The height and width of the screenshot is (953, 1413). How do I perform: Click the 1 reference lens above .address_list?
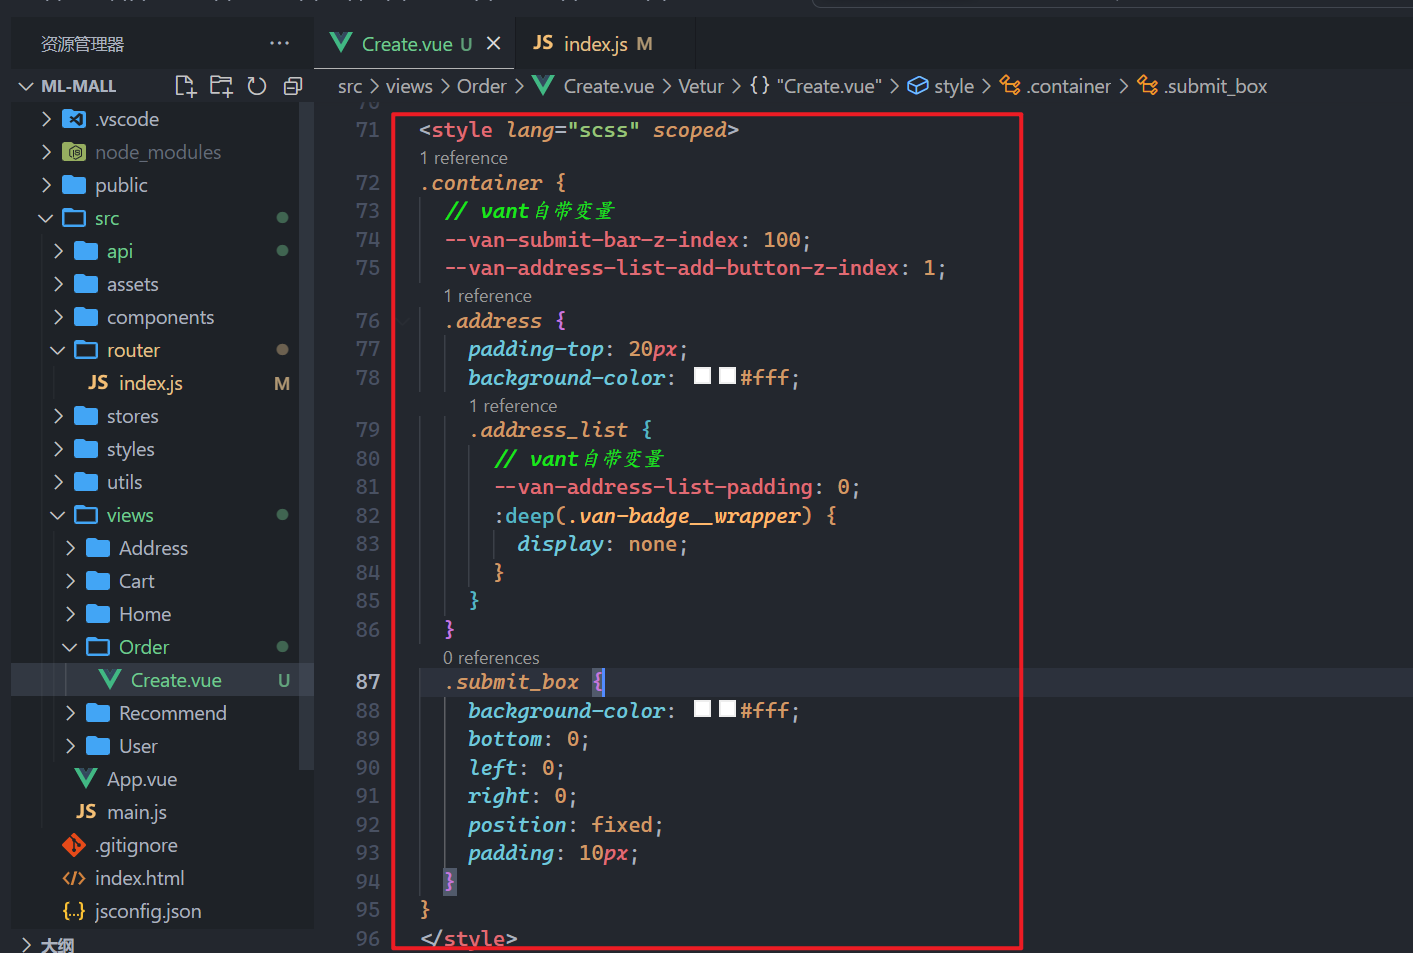pos(513,406)
